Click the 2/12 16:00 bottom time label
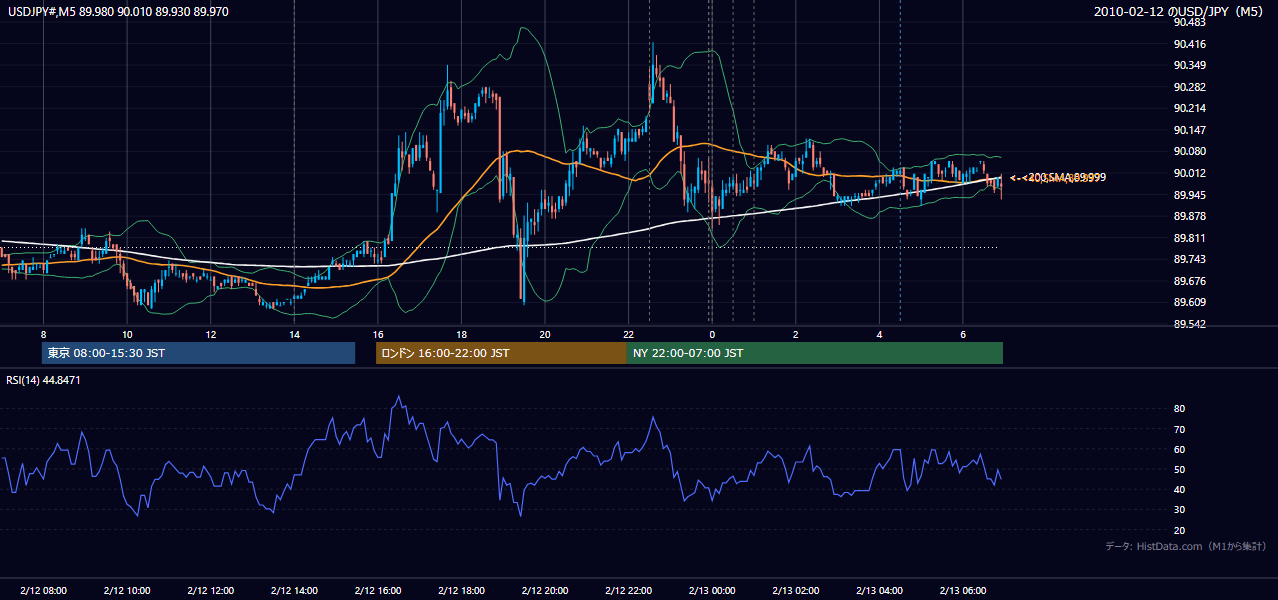1278x600 pixels. 377,591
